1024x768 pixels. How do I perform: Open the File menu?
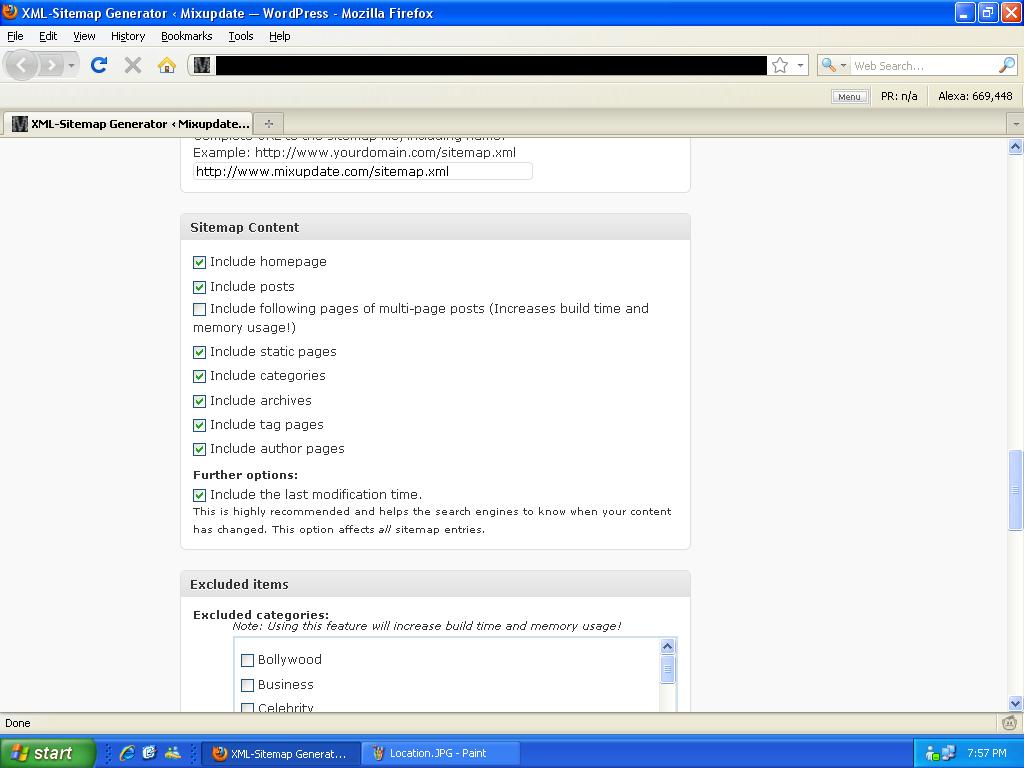click(x=15, y=36)
